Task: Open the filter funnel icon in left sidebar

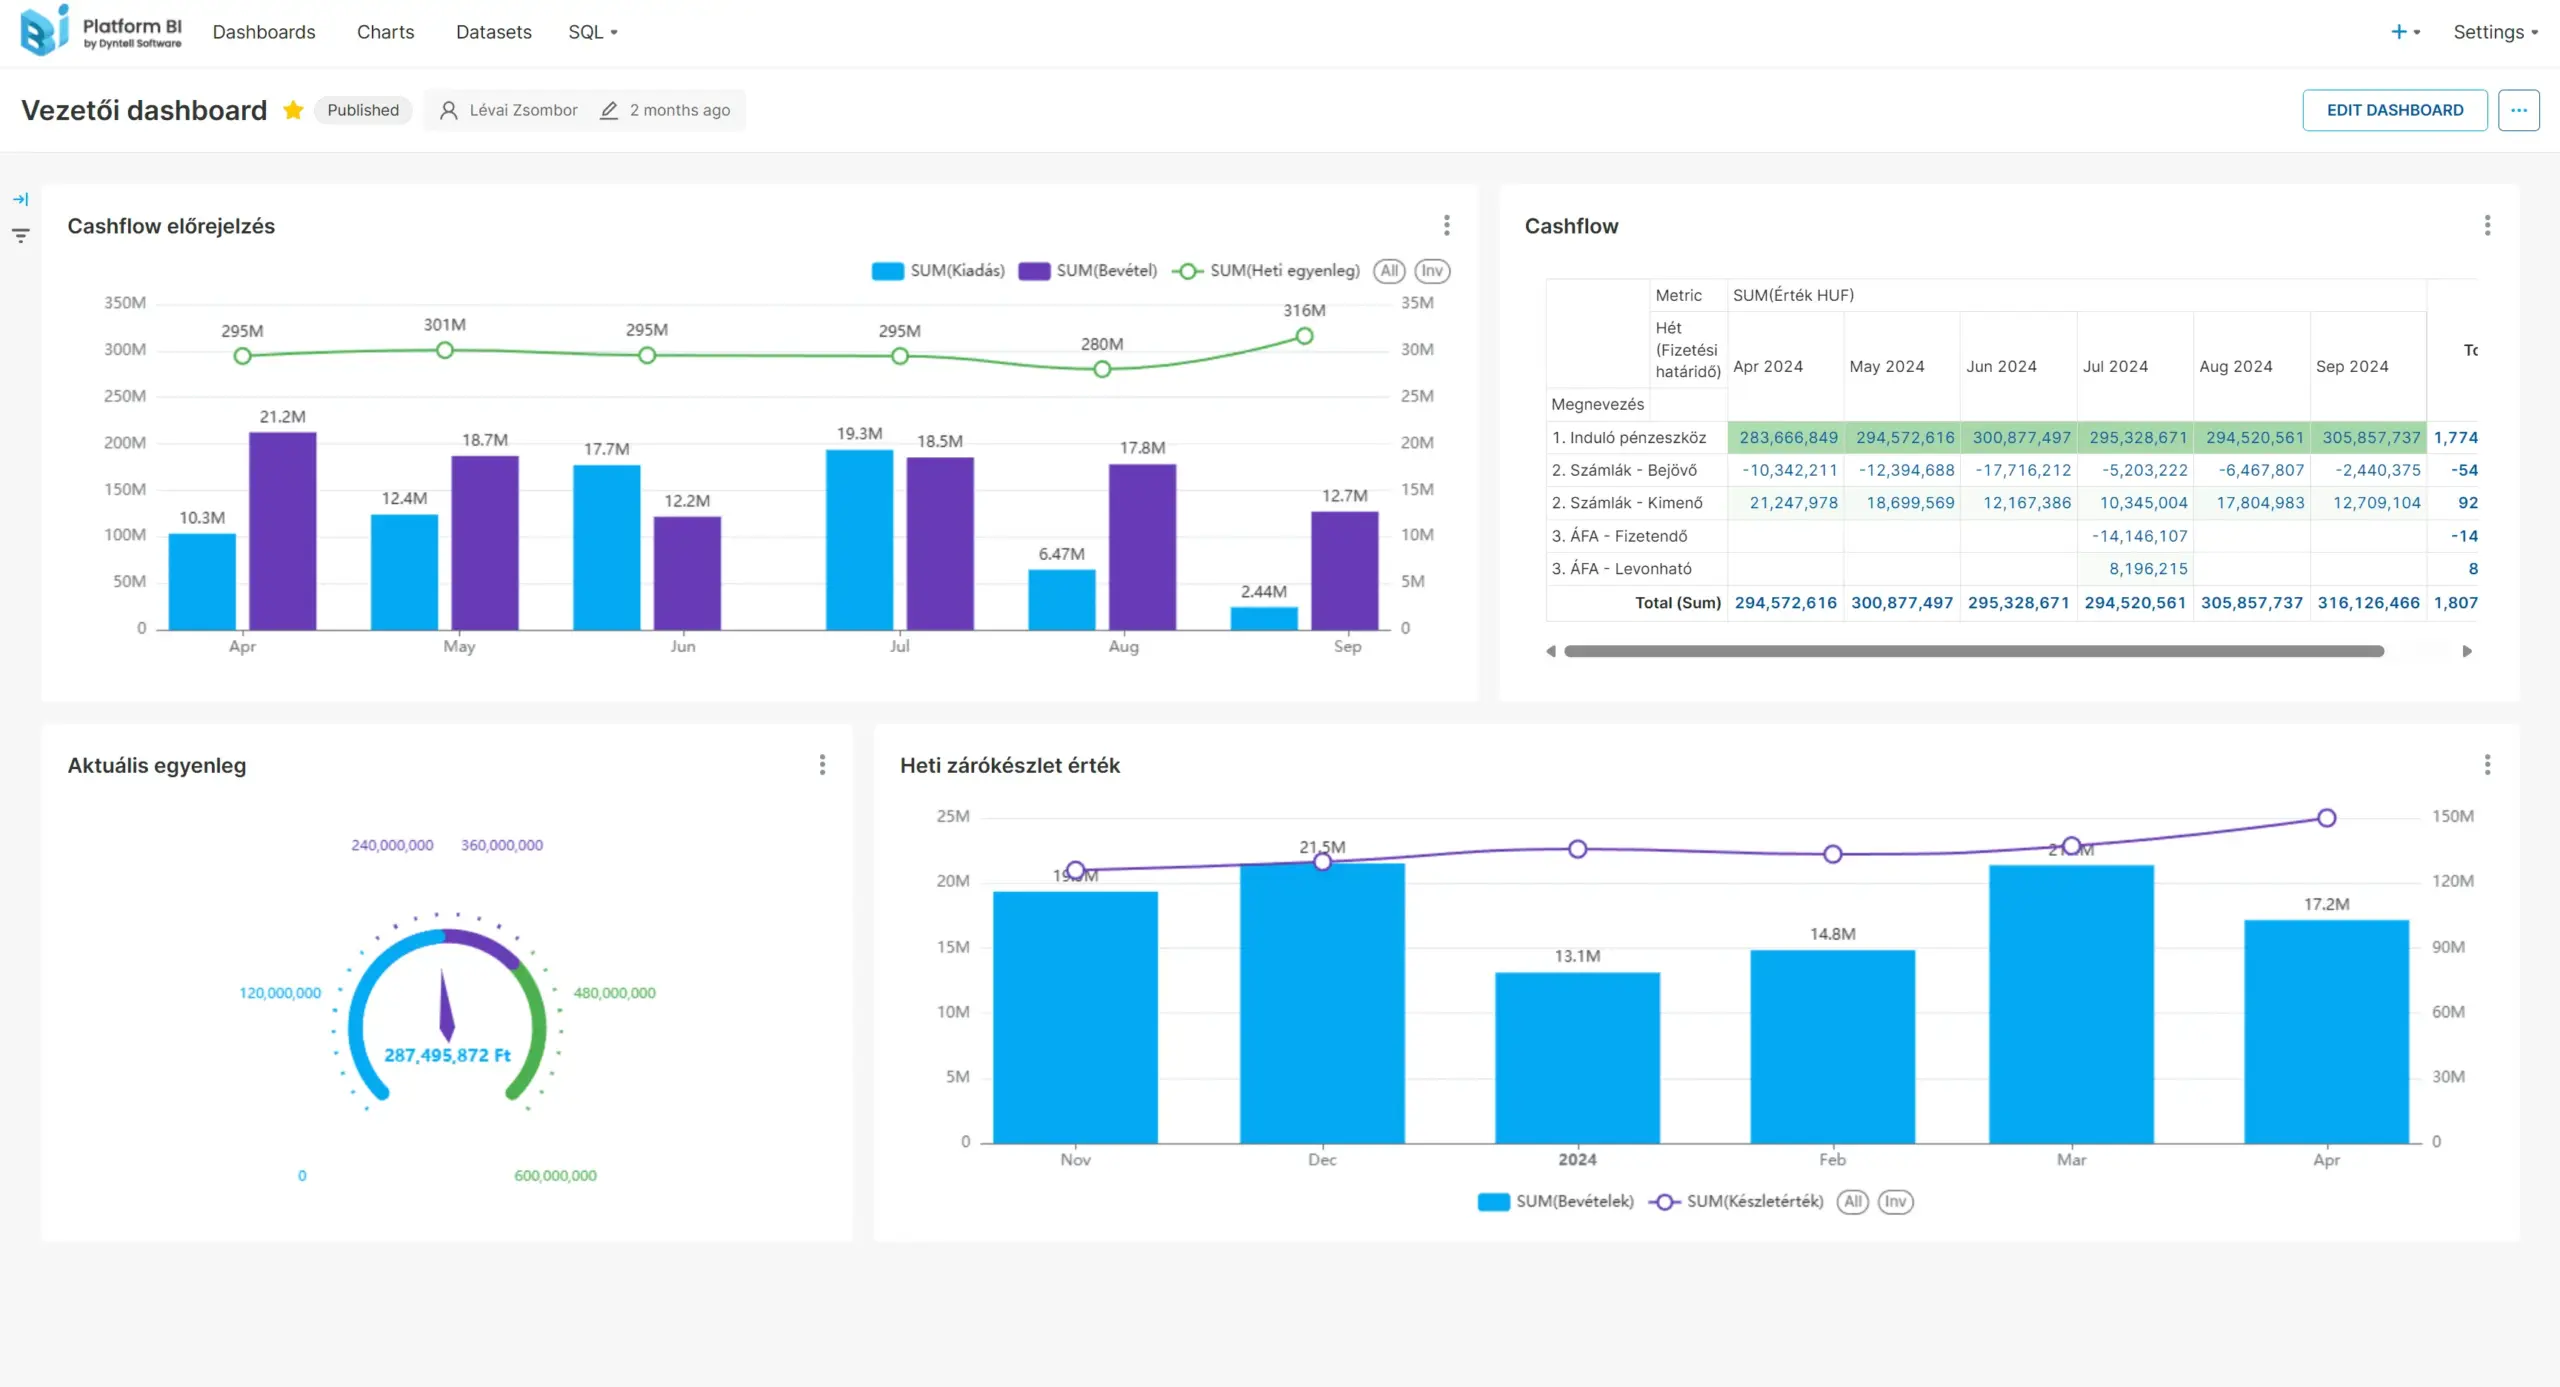Action: click(20, 236)
